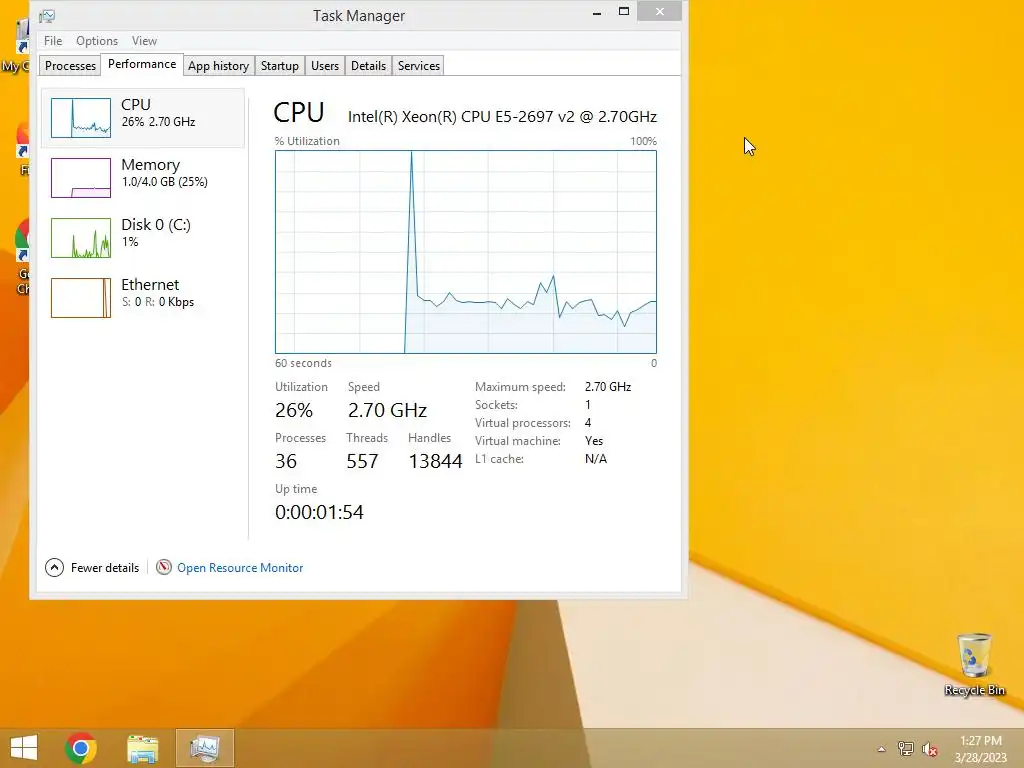1024x768 pixels.
Task: Open the Services tab
Action: click(x=419, y=66)
